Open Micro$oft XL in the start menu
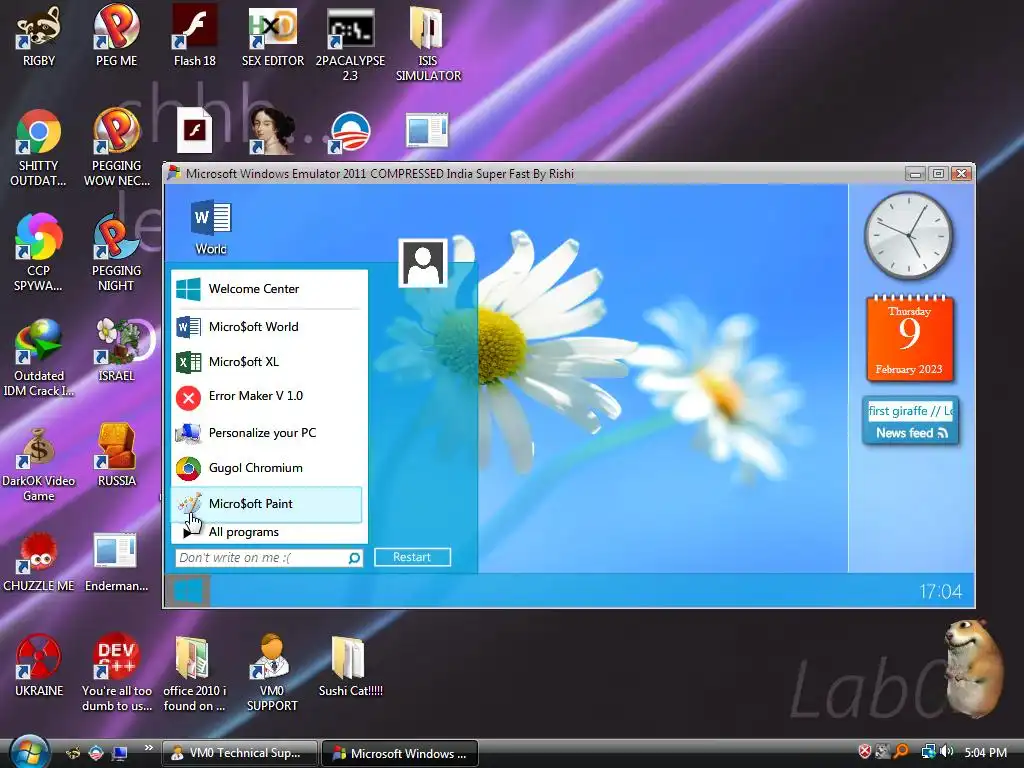1024x768 pixels. point(266,362)
